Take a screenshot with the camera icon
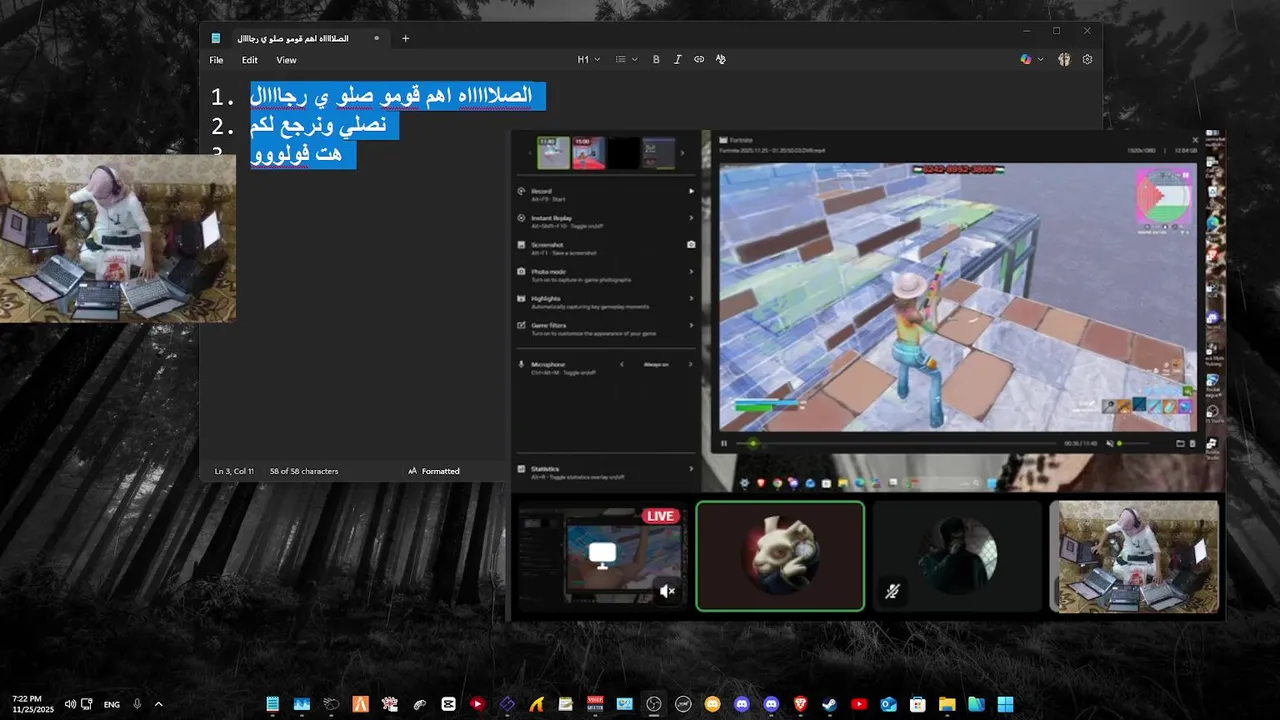The height and width of the screenshot is (720, 1280). coord(691,244)
